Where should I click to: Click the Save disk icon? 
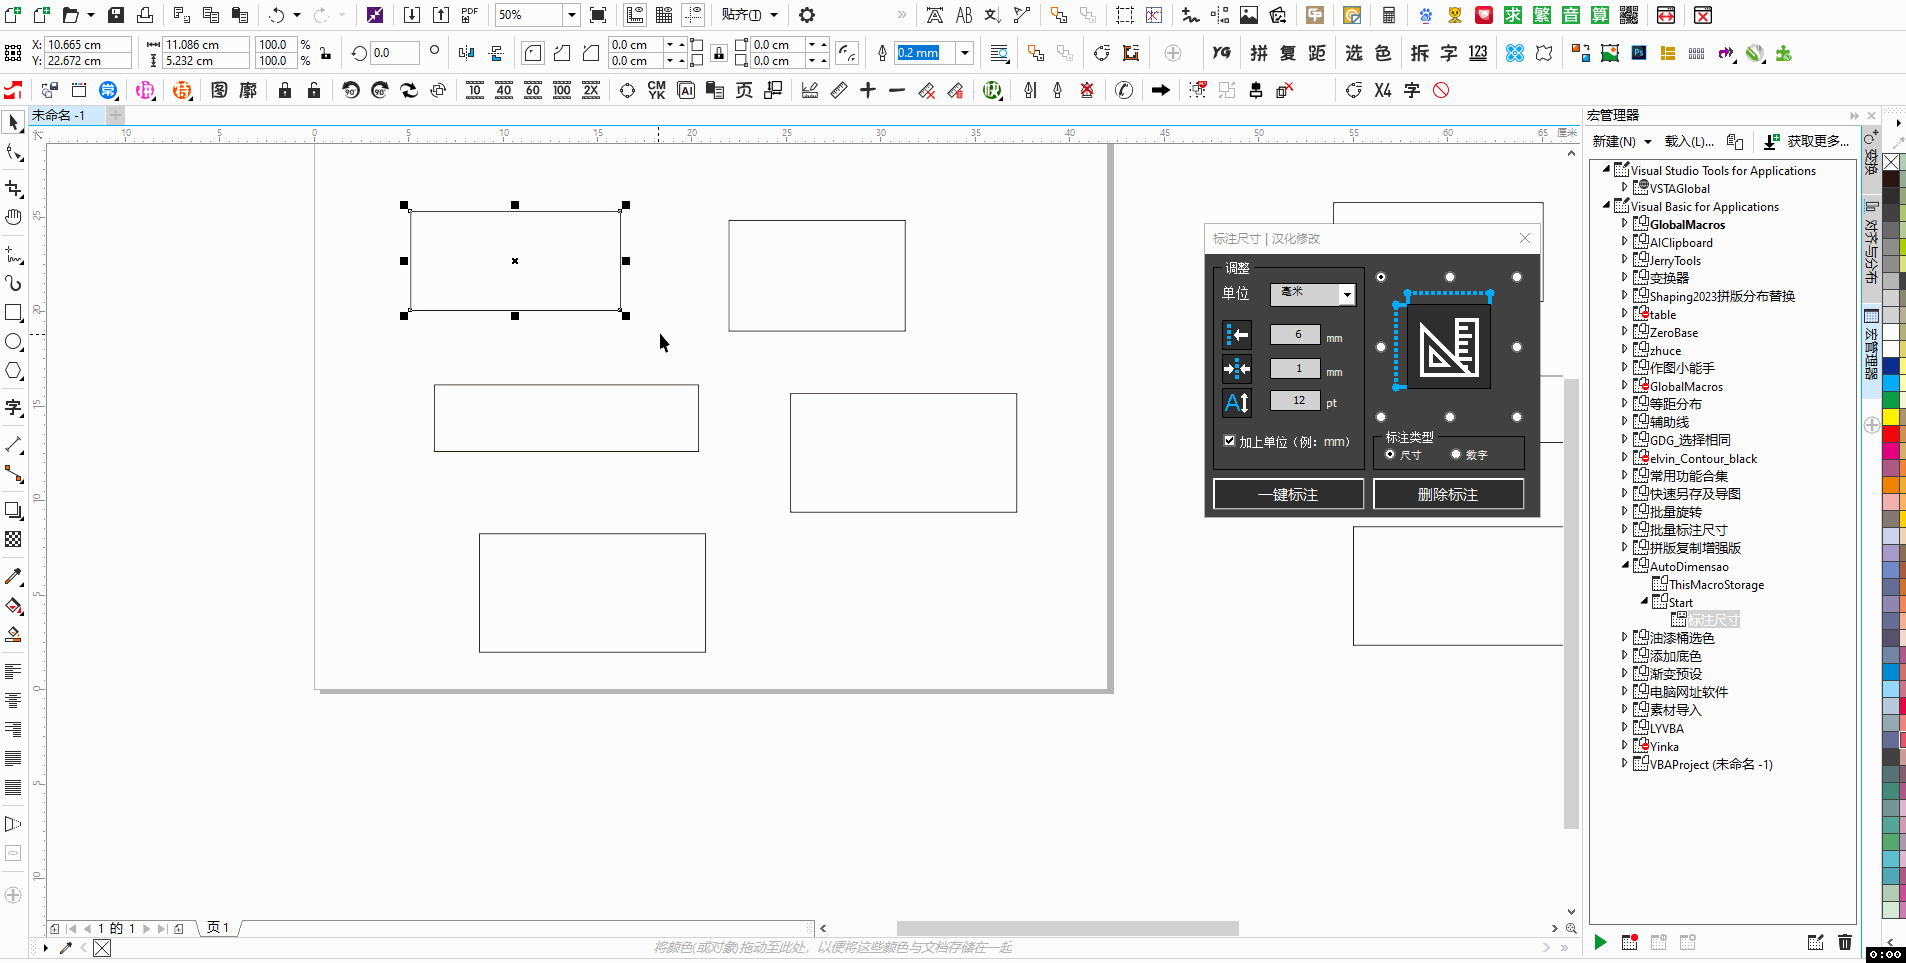116,15
